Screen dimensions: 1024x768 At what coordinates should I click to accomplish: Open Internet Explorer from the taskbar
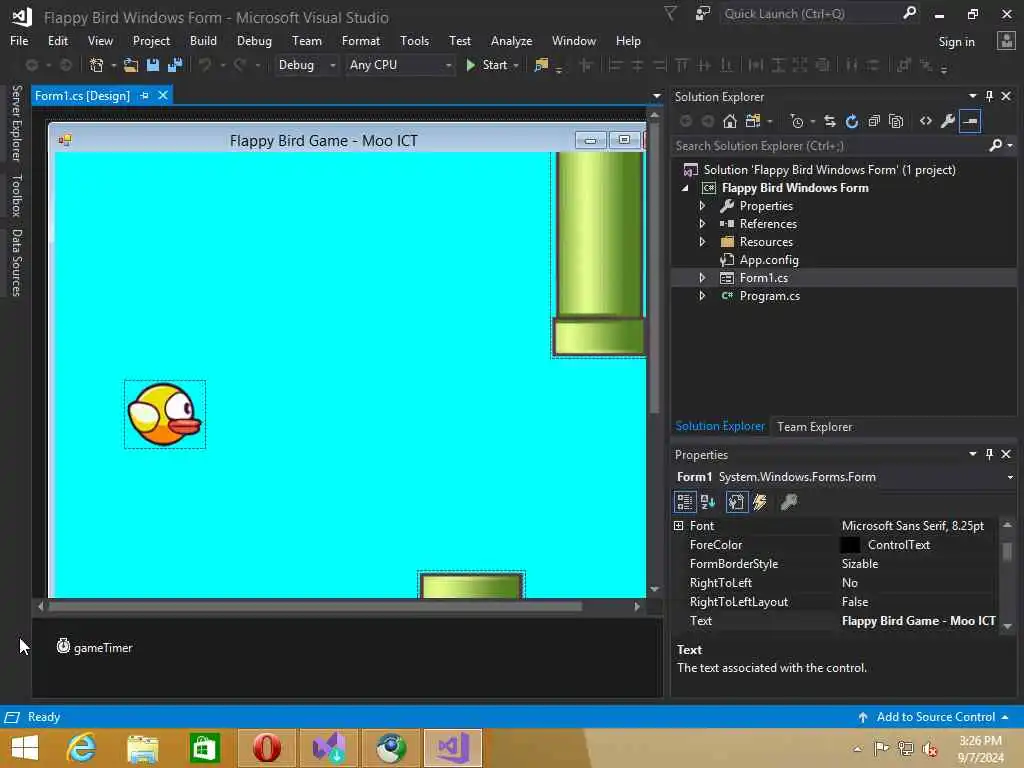coord(82,748)
